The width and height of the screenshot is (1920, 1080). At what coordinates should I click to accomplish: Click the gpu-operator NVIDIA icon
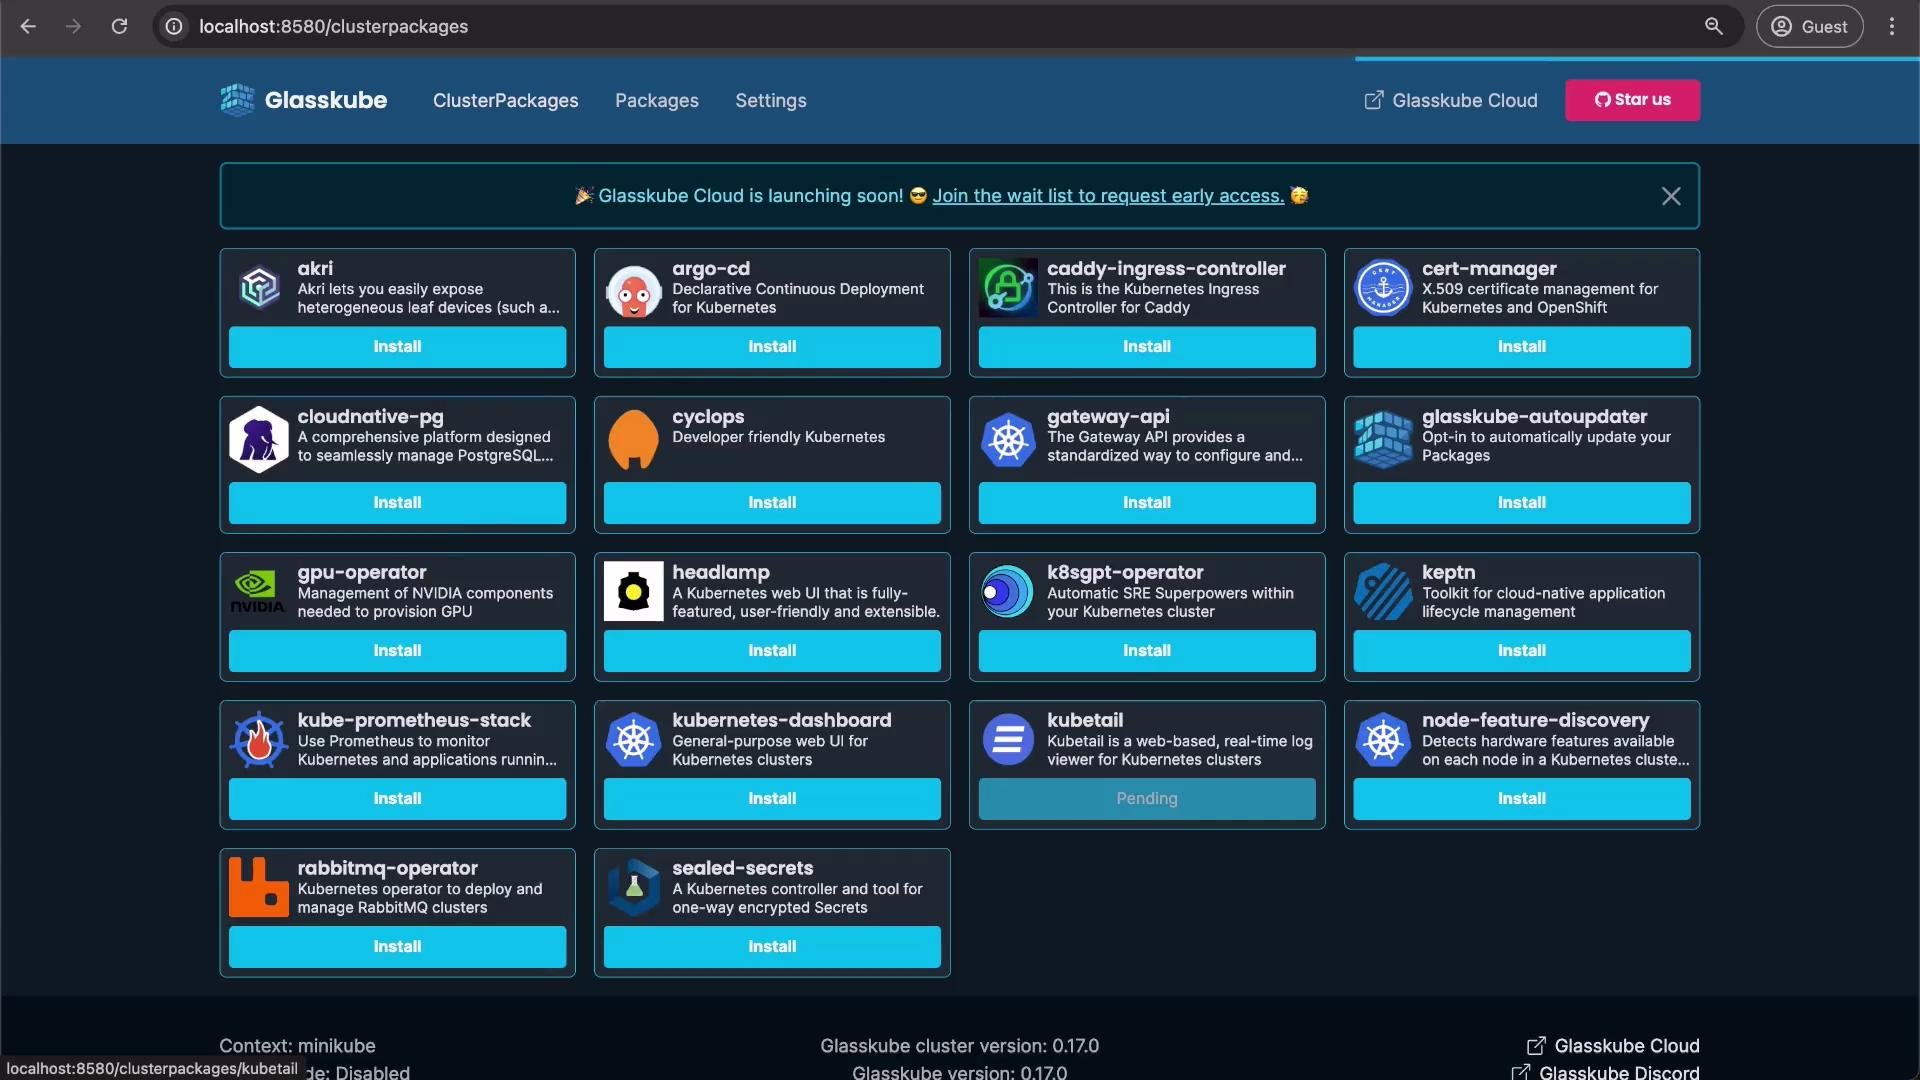click(258, 591)
